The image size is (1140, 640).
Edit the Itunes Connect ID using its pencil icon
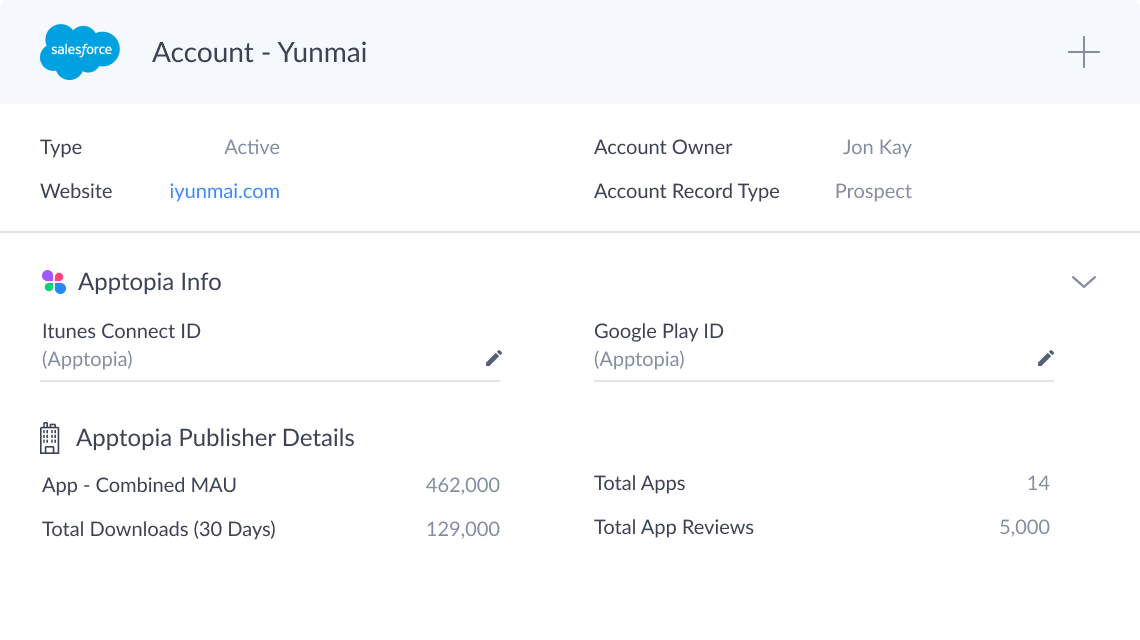[x=494, y=358]
